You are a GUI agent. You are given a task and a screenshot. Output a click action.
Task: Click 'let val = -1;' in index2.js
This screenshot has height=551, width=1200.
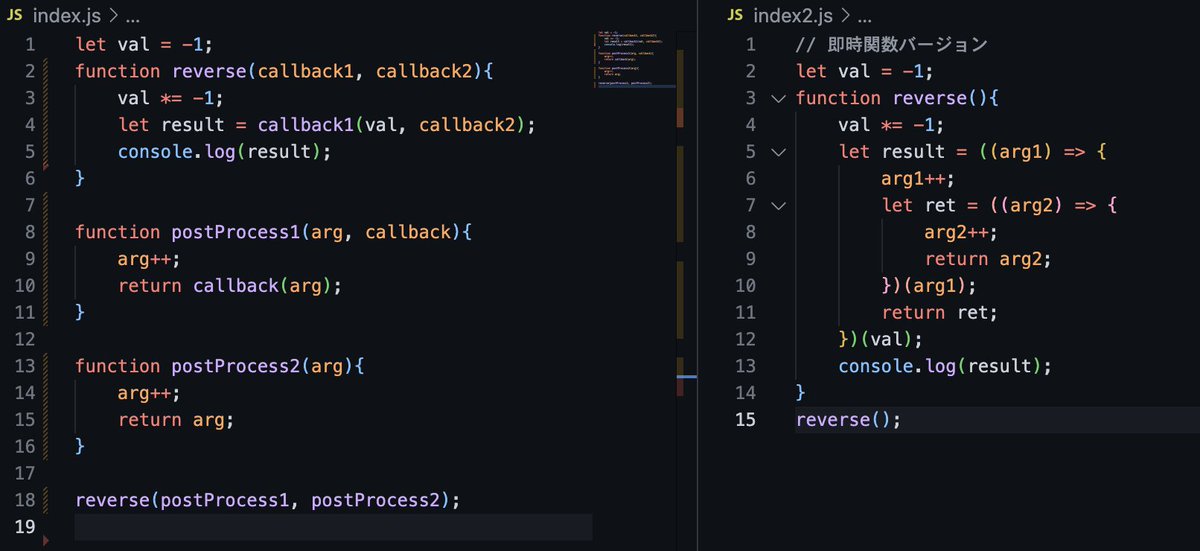(x=865, y=71)
